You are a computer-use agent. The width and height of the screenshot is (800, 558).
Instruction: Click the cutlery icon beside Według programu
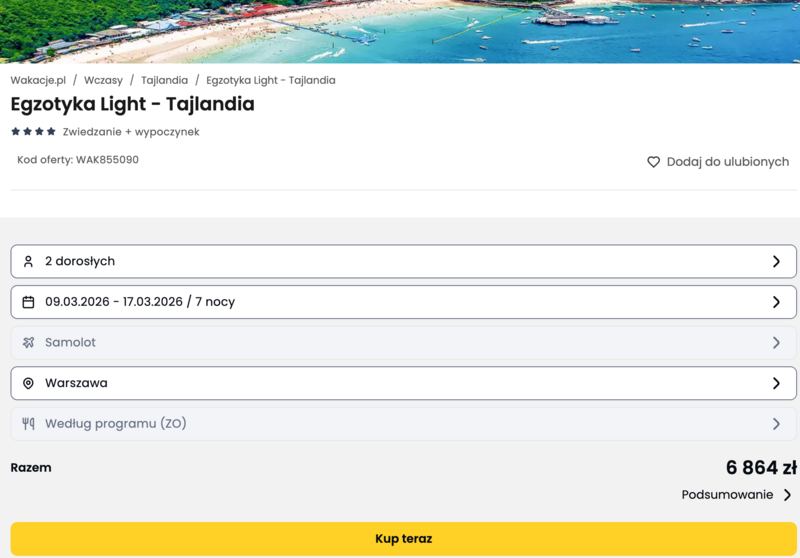[x=28, y=424]
